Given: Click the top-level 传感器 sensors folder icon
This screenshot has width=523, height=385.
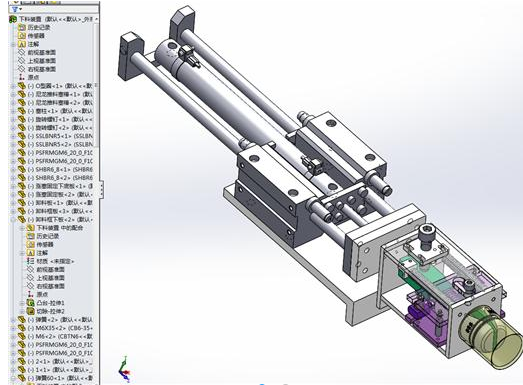Looking at the screenshot, I should coord(22,36).
